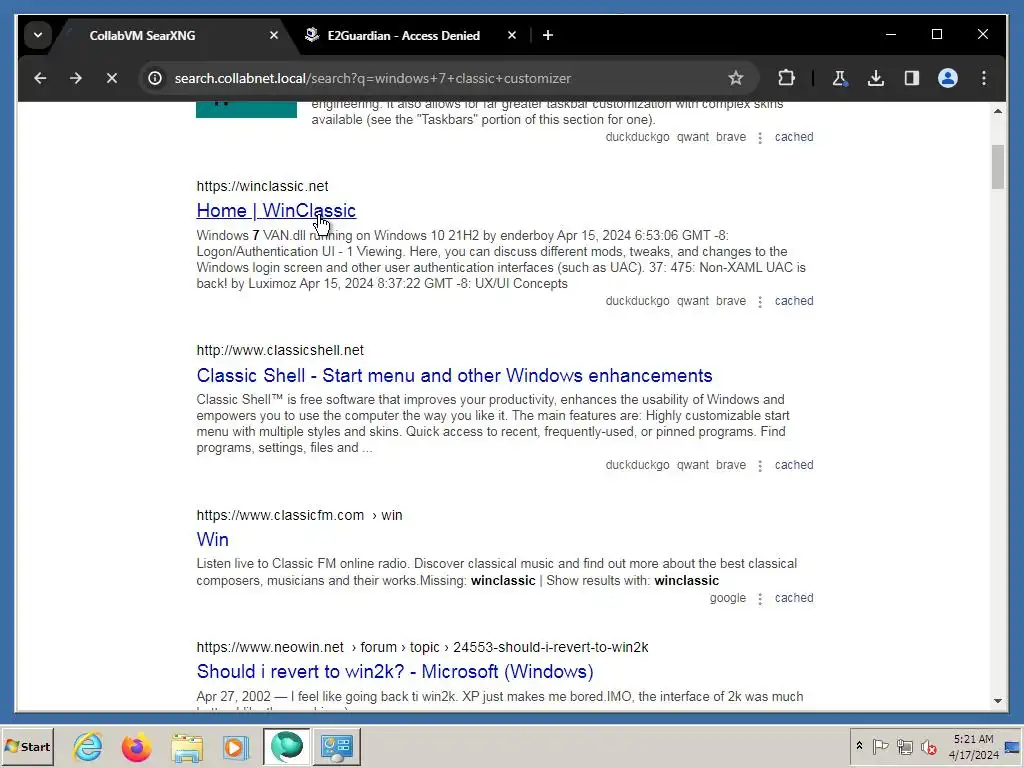Click duckduckgo engine under Classic Shell result
This screenshot has height=768, width=1024.
coord(637,465)
